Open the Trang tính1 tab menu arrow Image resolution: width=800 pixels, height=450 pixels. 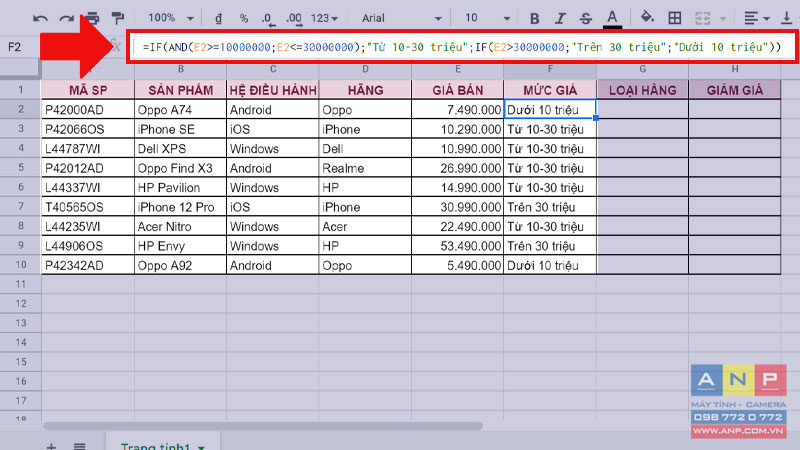[x=202, y=447]
